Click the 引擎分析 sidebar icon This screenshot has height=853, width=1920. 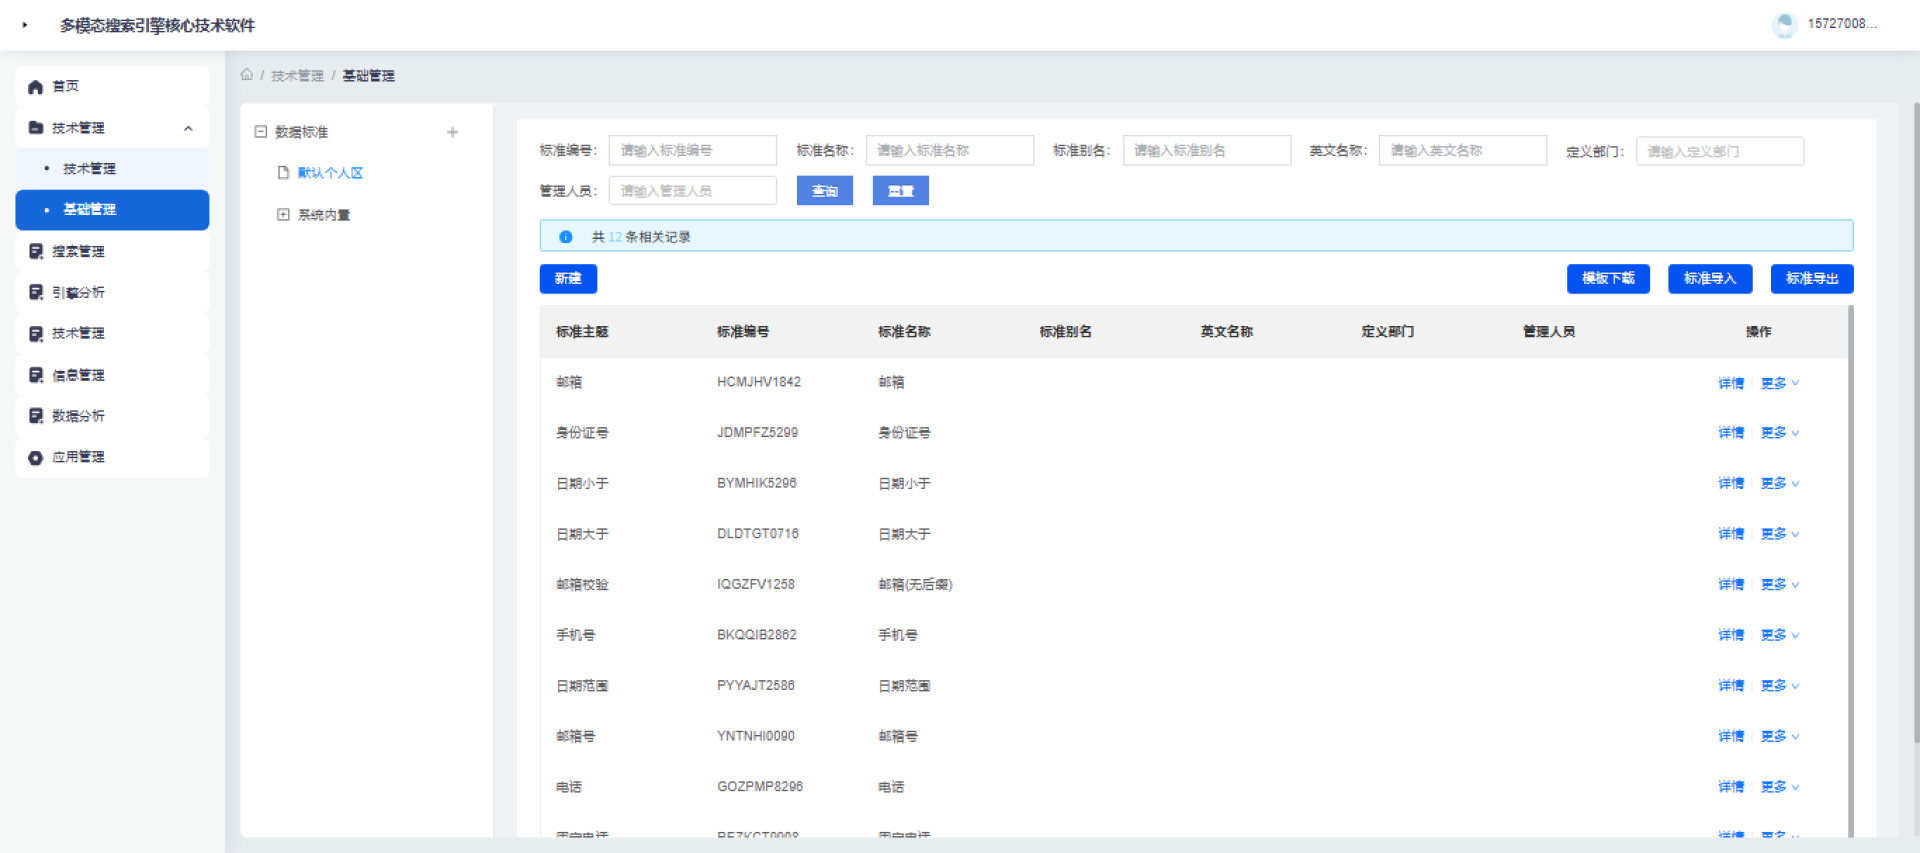pyautogui.click(x=36, y=293)
